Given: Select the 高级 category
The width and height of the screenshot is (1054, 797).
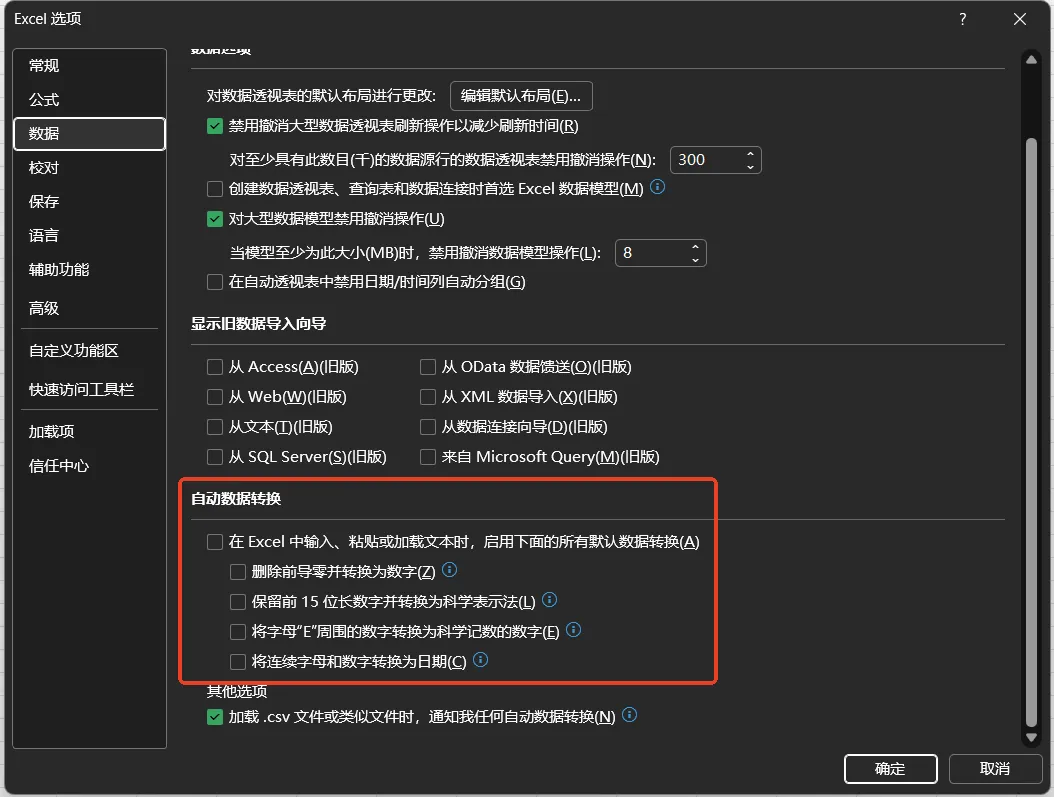Looking at the screenshot, I should coord(89,308).
